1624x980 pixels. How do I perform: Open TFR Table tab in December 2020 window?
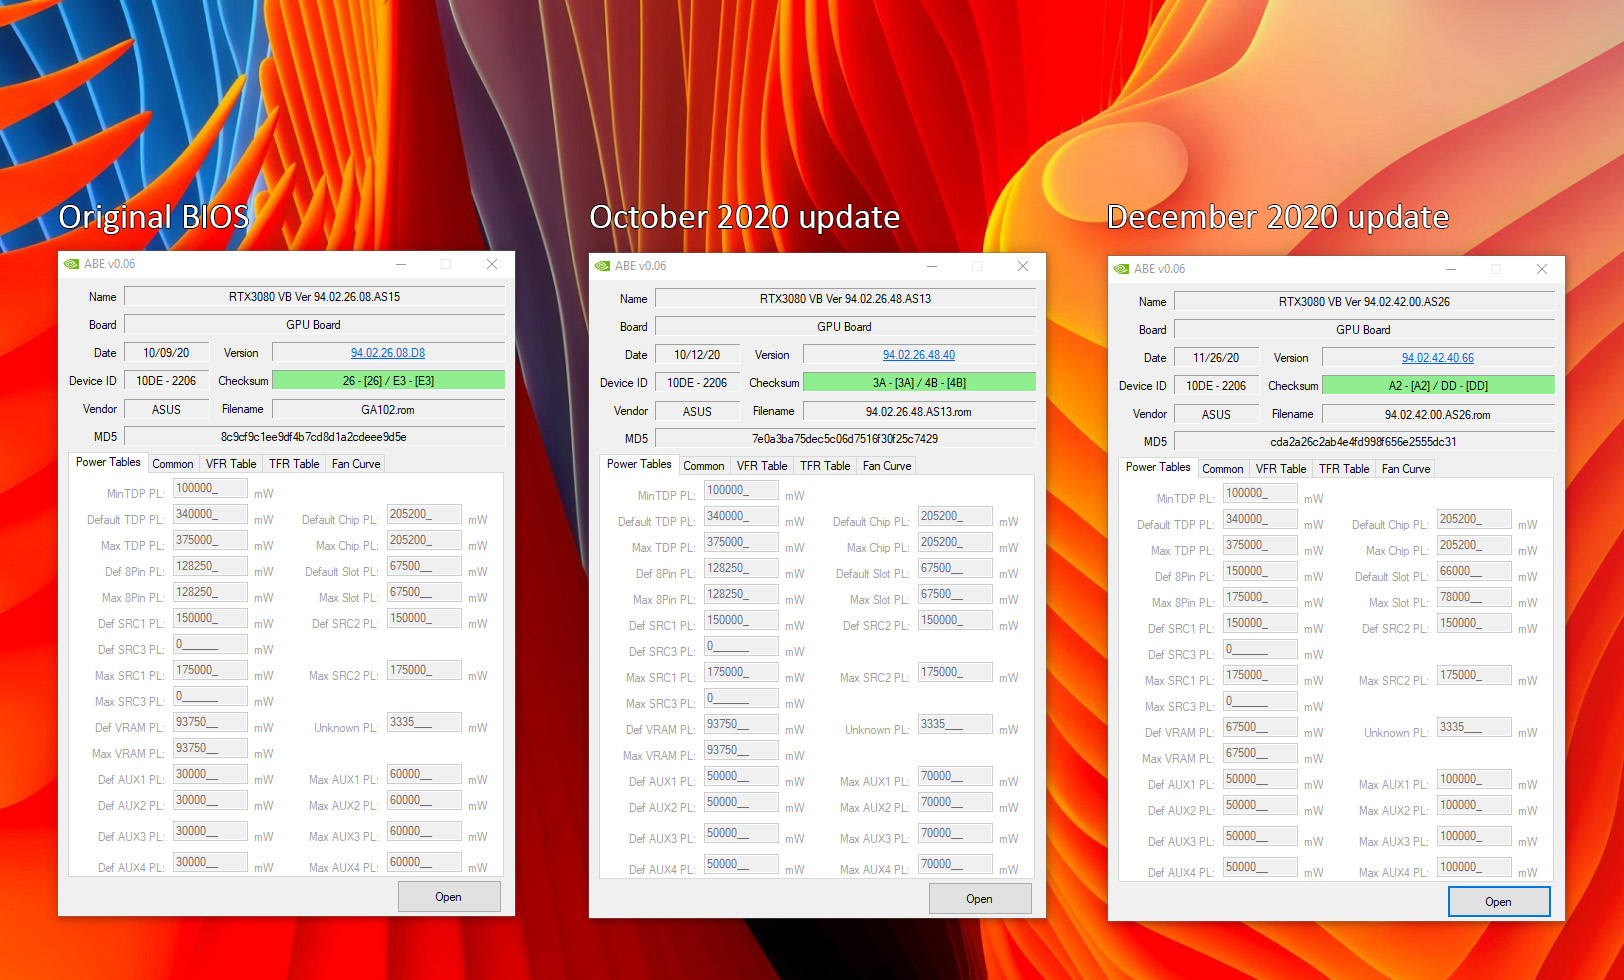pos(1344,469)
